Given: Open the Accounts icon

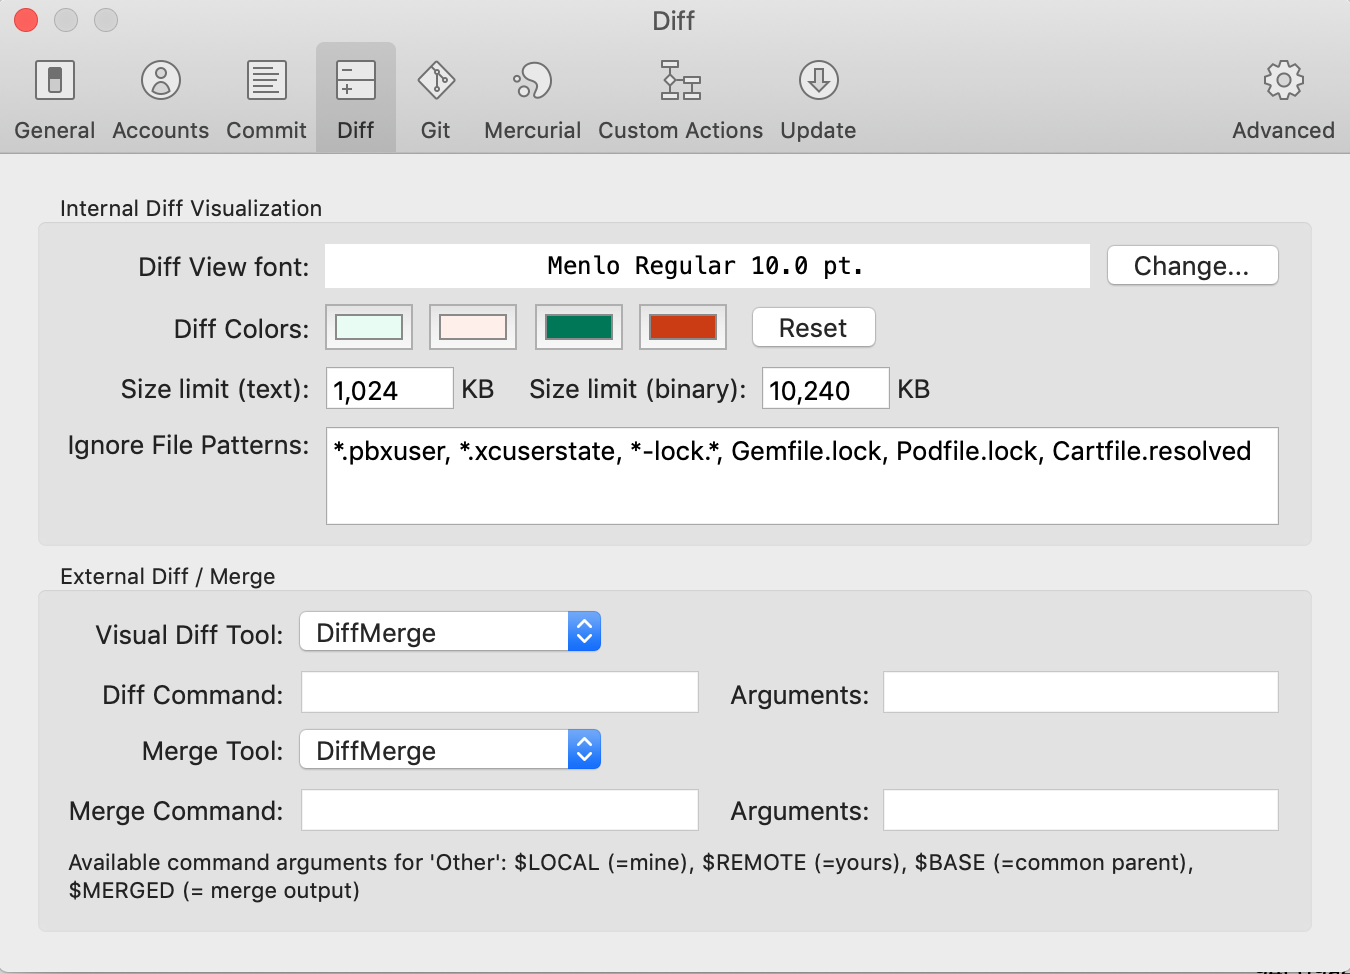Looking at the screenshot, I should (160, 95).
